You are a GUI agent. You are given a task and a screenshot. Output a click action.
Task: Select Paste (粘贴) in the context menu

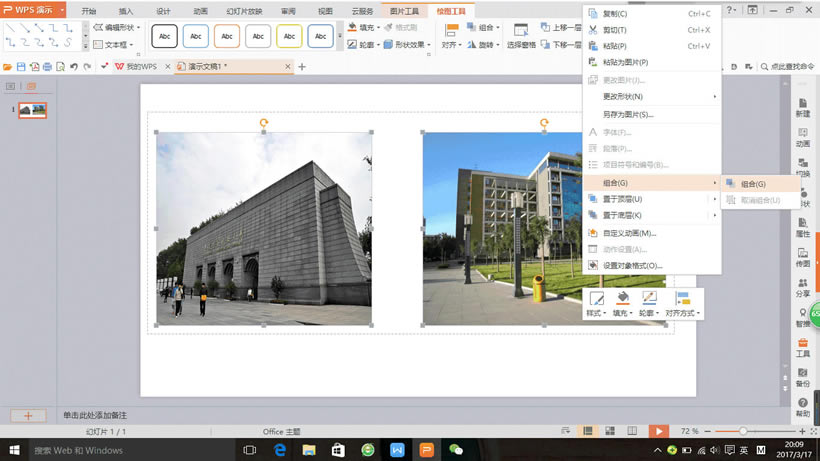tap(652, 46)
